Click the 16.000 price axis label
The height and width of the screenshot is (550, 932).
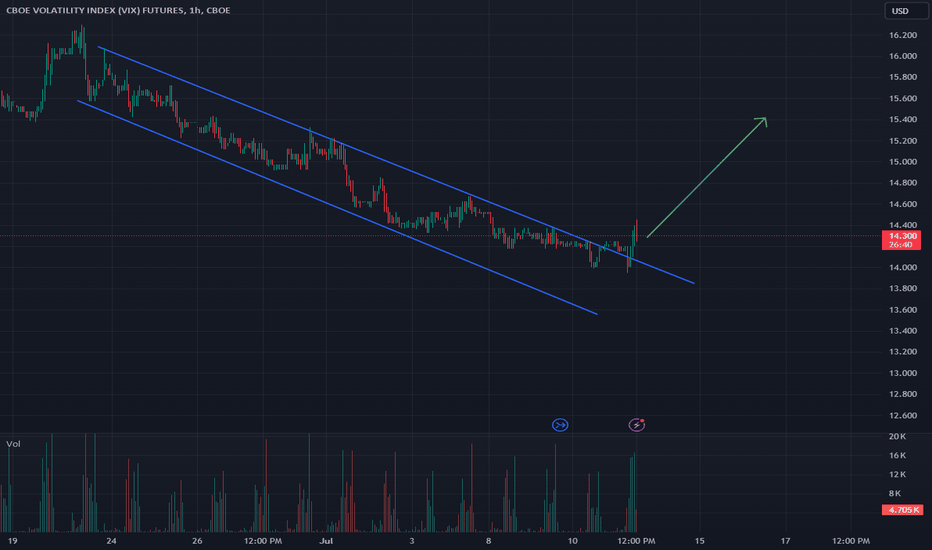tap(902, 56)
